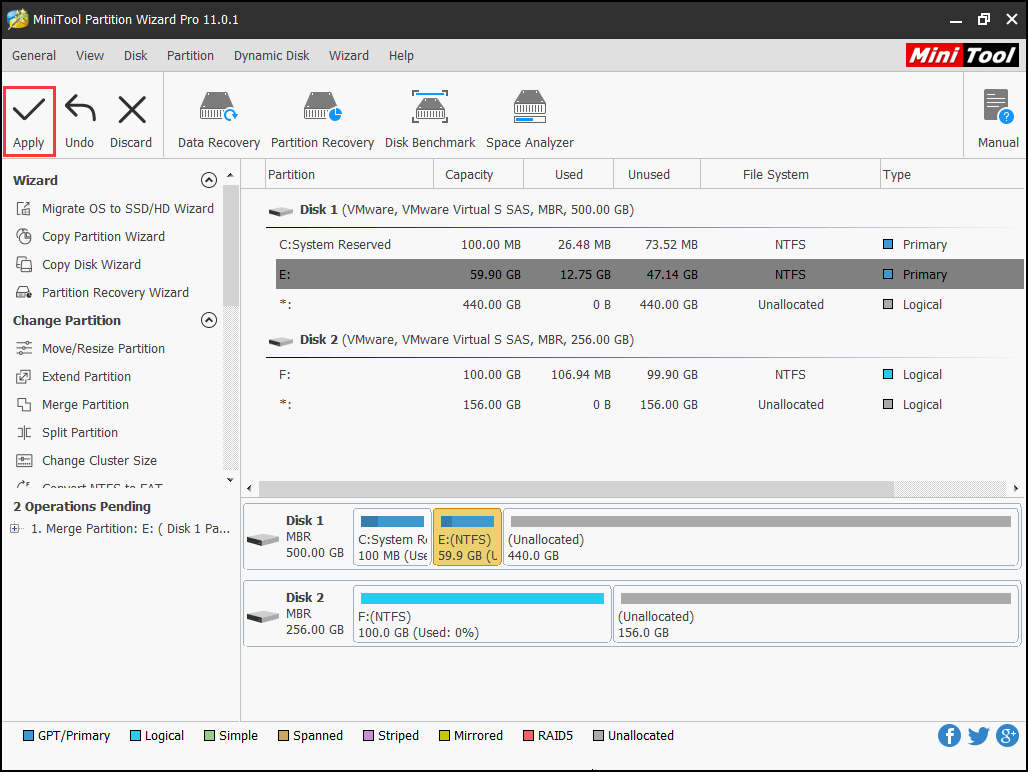
Task: Choose Extend Partition action
Action: tap(73, 377)
